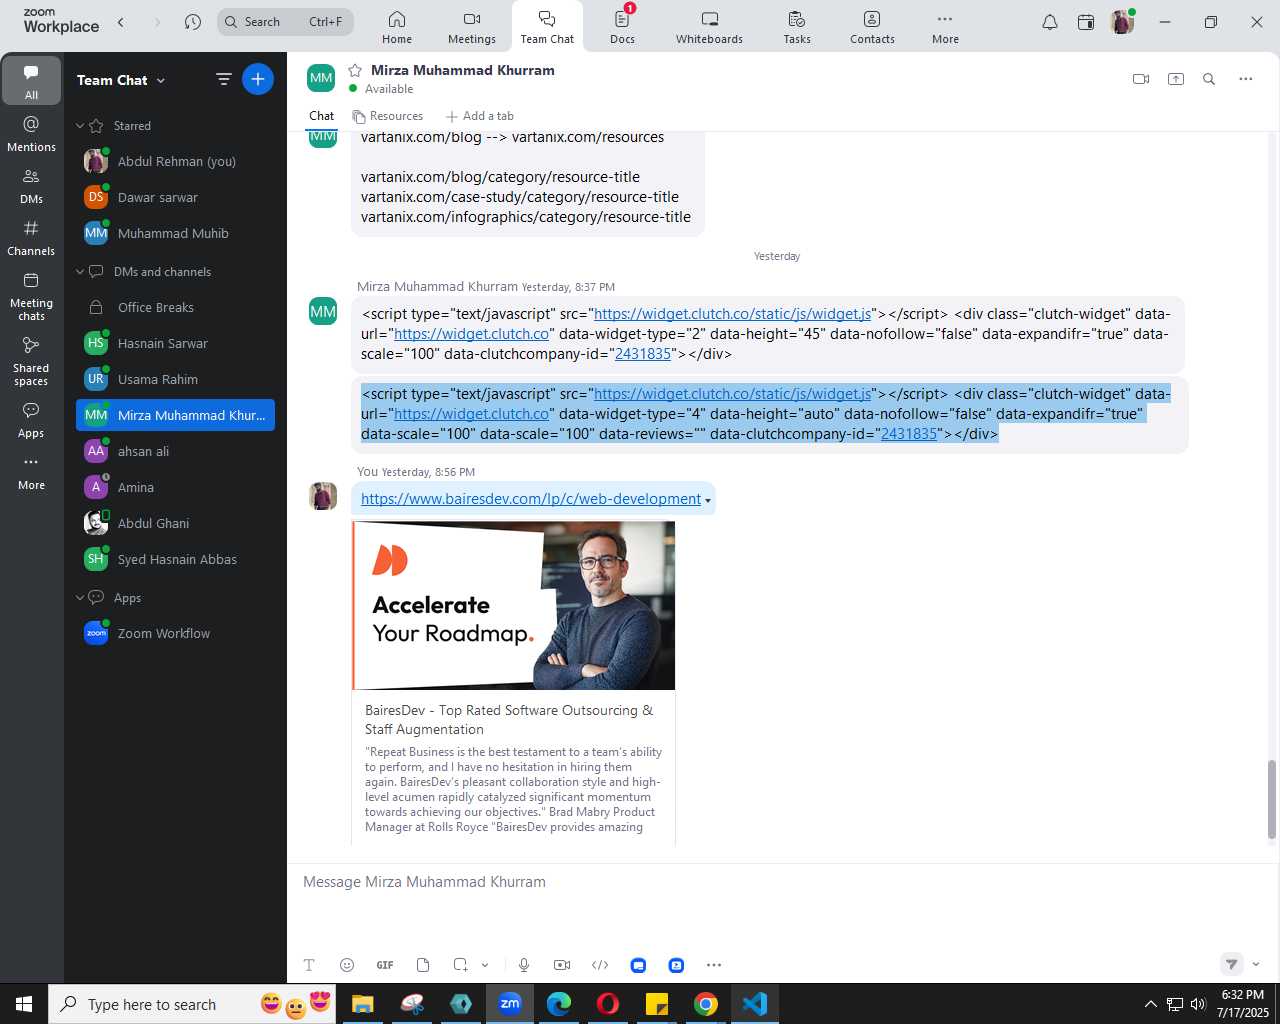Click the share screen icon in chat header
The width and height of the screenshot is (1280, 1024).
click(x=1176, y=79)
